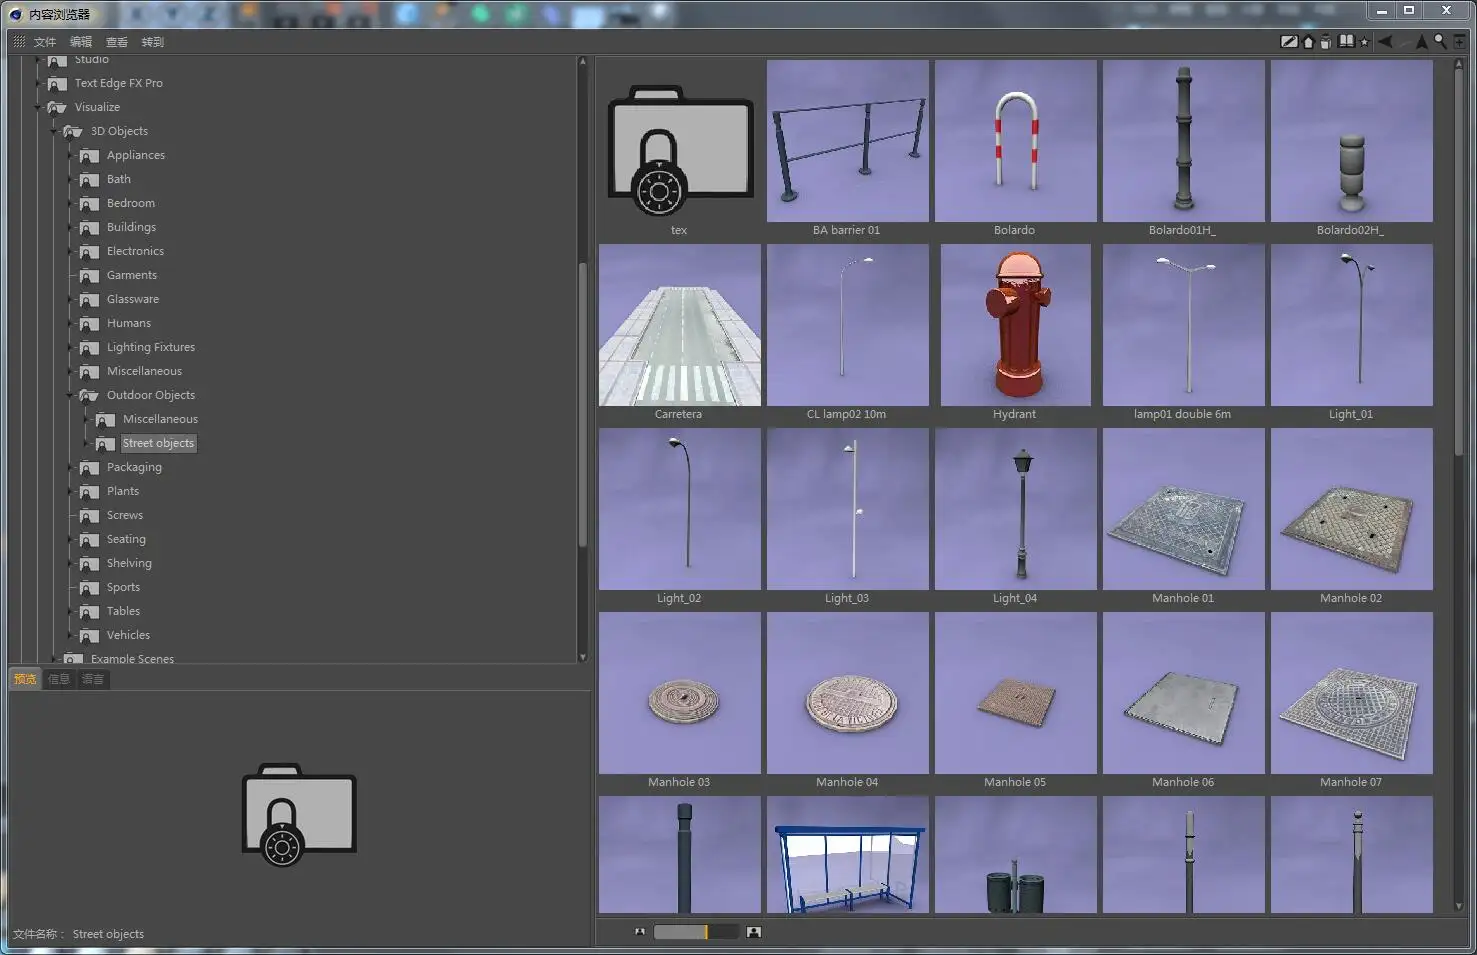The height and width of the screenshot is (955, 1477).
Task: Open the catalog book icon in toolbar
Action: click(1346, 41)
